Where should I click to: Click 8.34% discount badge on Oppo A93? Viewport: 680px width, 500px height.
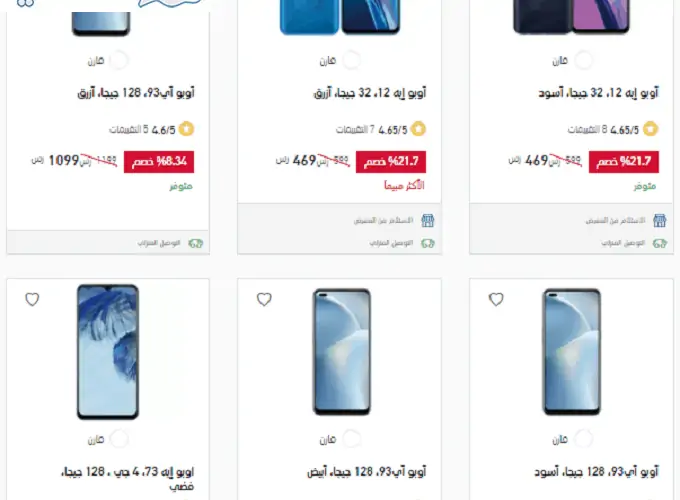159,162
